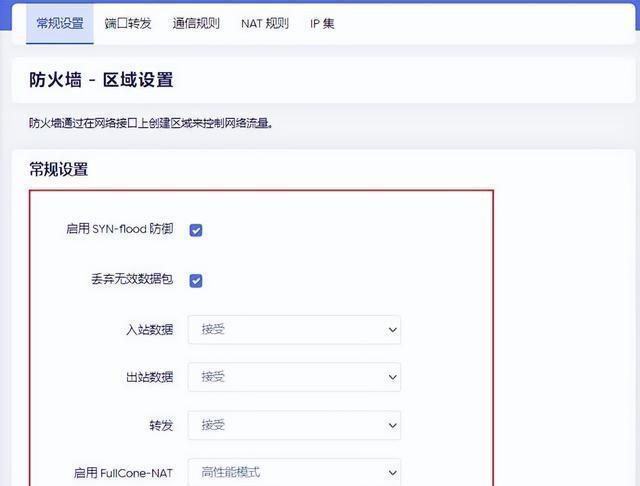Disable the 启用 SYN-flood 防御 checkbox
The image size is (640, 486).
tap(196, 230)
